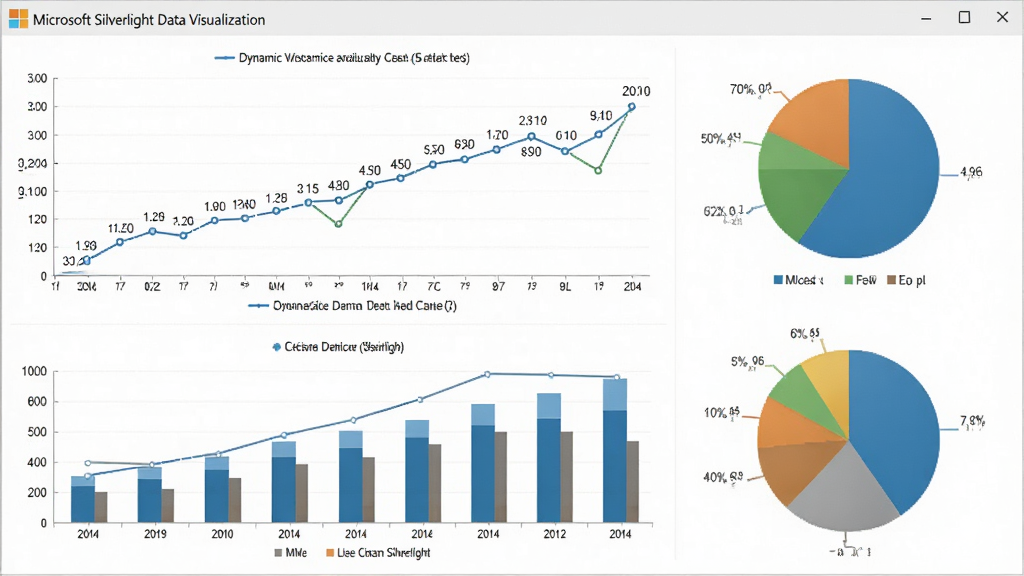The width and height of the screenshot is (1024, 576).
Task: Click the green data point below 4.80
Action: tap(338, 224)
